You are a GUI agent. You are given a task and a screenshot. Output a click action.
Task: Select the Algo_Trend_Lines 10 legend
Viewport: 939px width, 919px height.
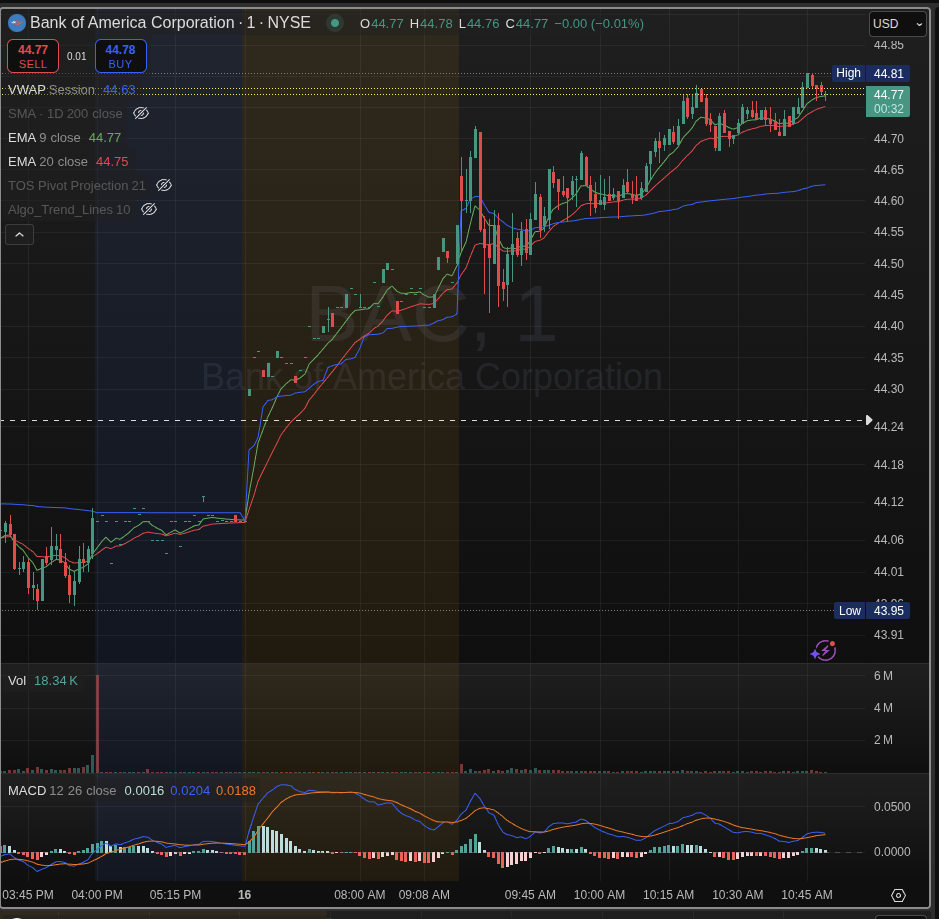click(69, 210)
